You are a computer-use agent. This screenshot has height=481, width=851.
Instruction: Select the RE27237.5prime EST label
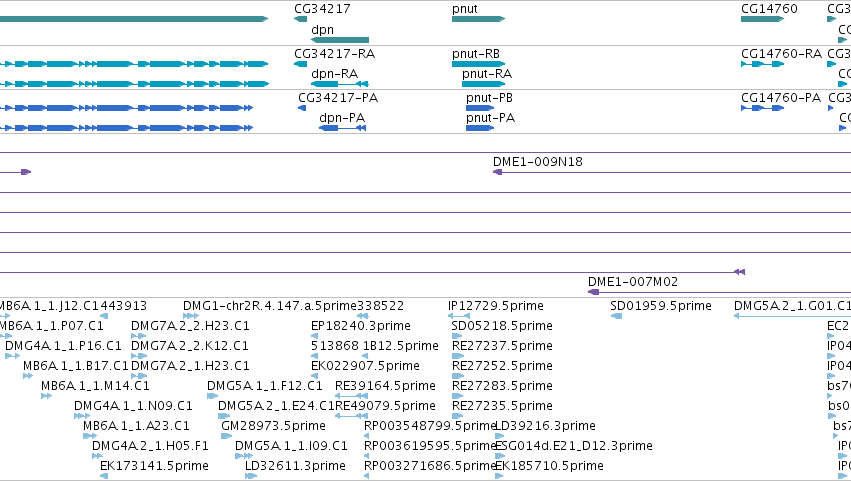pyautogui.click(x=502, y=346)
